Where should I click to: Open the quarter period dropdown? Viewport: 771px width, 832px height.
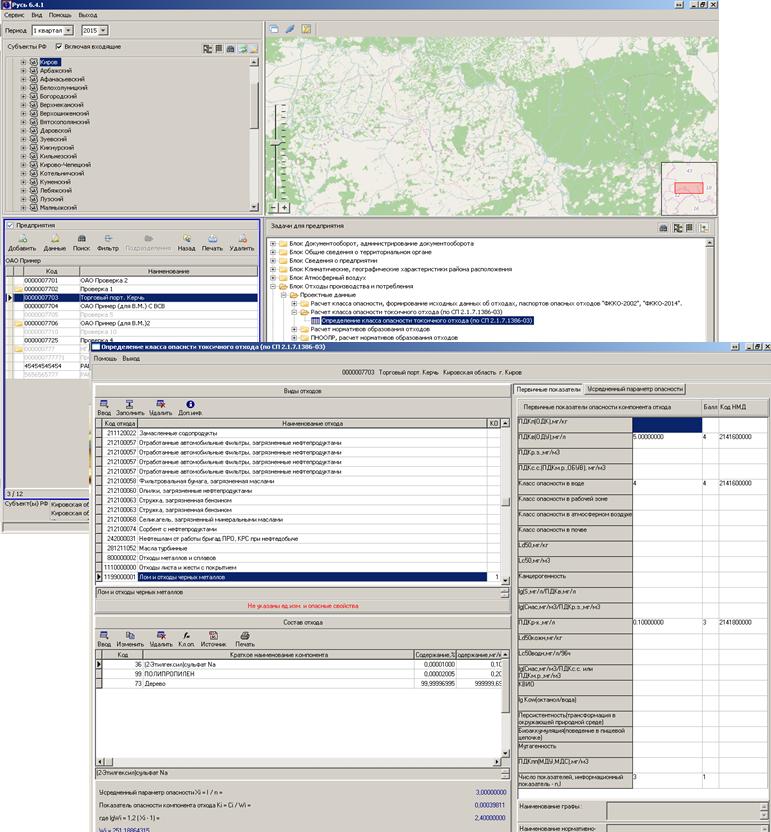[x=68, y=31]
